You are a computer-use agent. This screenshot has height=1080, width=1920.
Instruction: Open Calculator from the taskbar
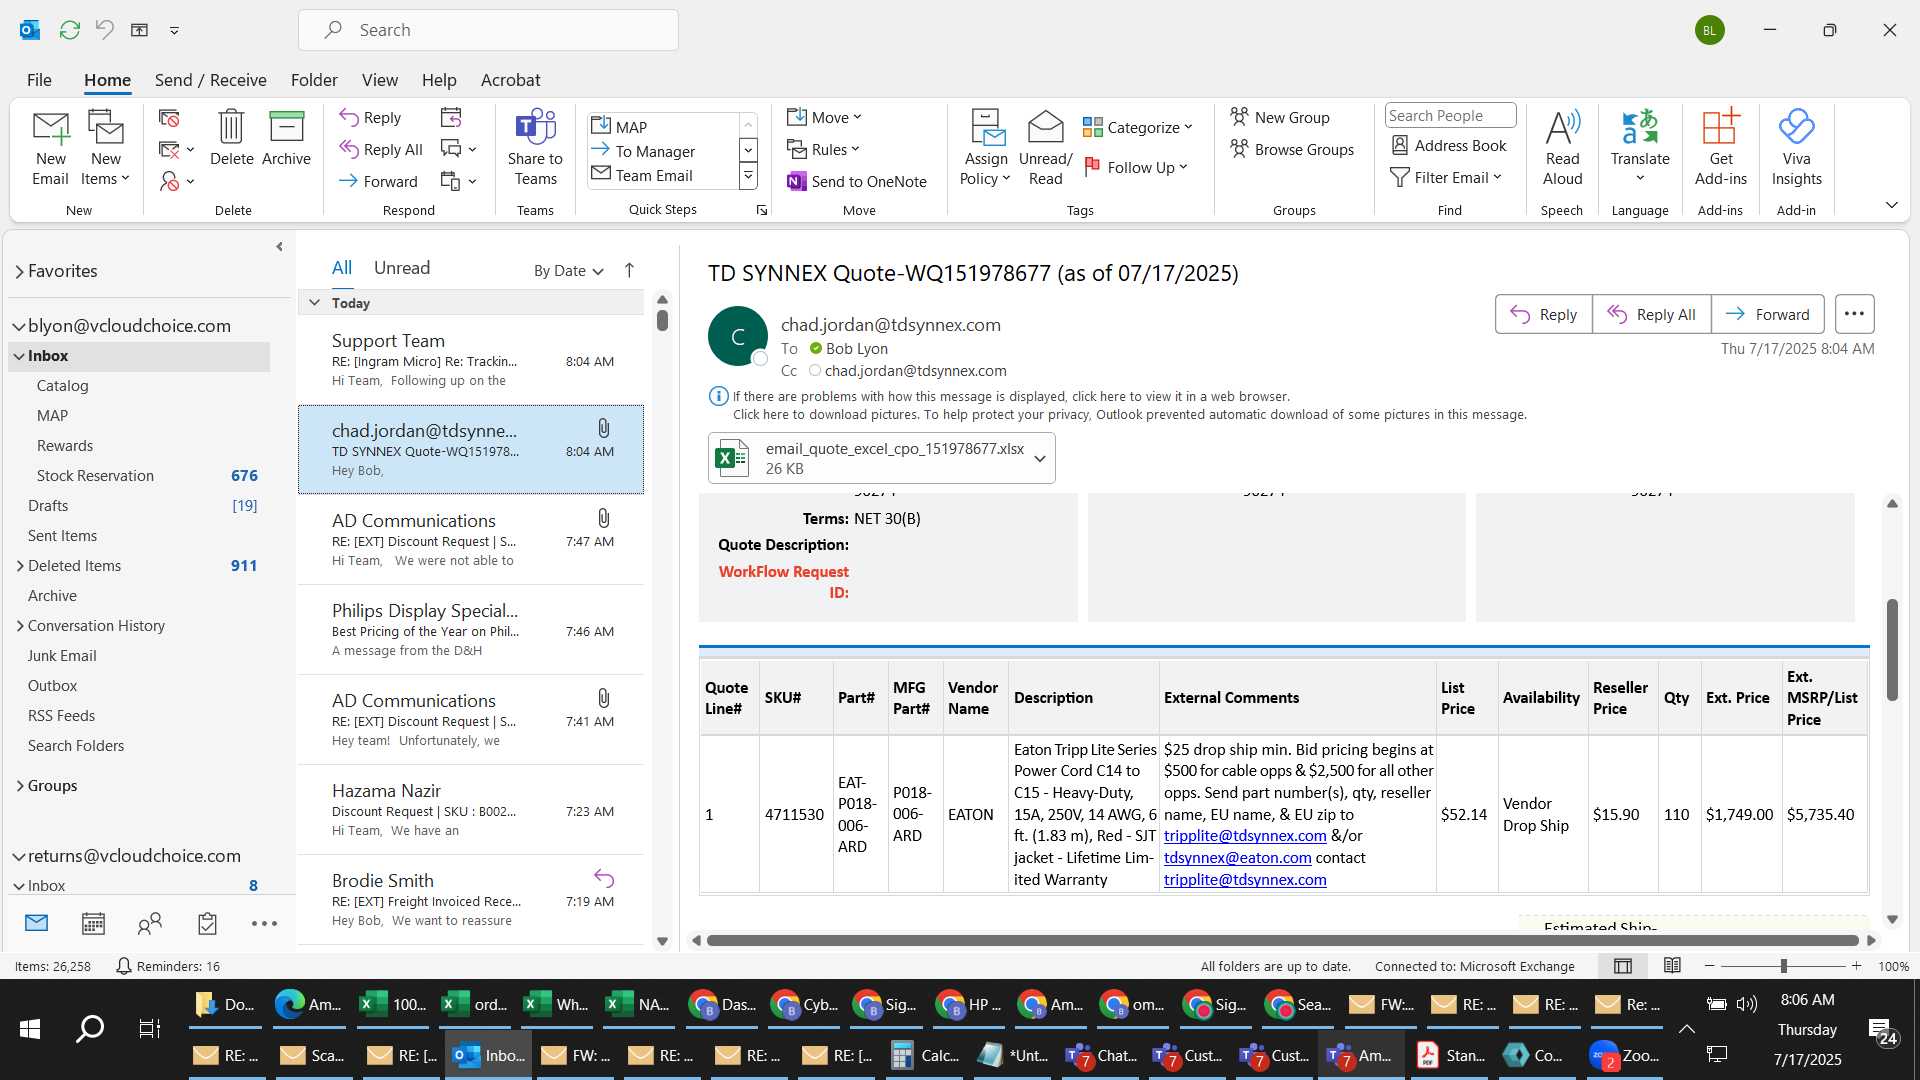[x=925, y=1055]
